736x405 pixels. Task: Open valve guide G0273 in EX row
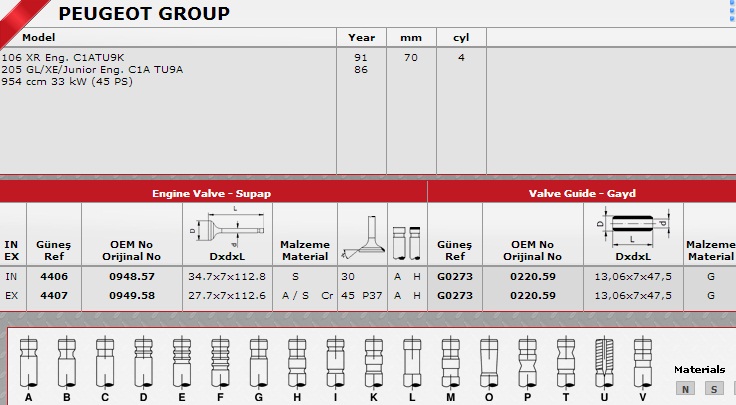[455, 296]
